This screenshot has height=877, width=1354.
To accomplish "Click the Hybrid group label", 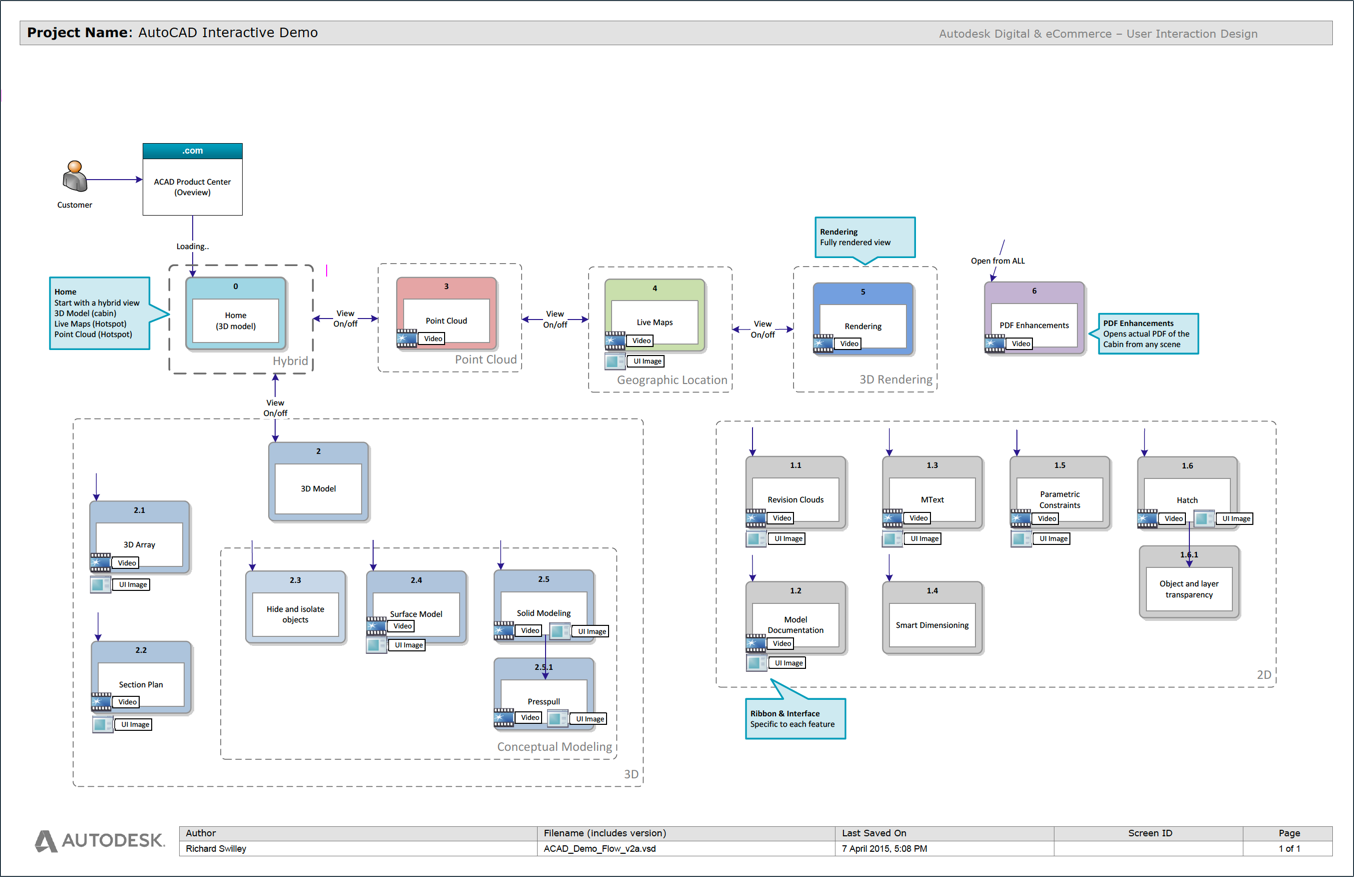I will [x=291, y=361].
